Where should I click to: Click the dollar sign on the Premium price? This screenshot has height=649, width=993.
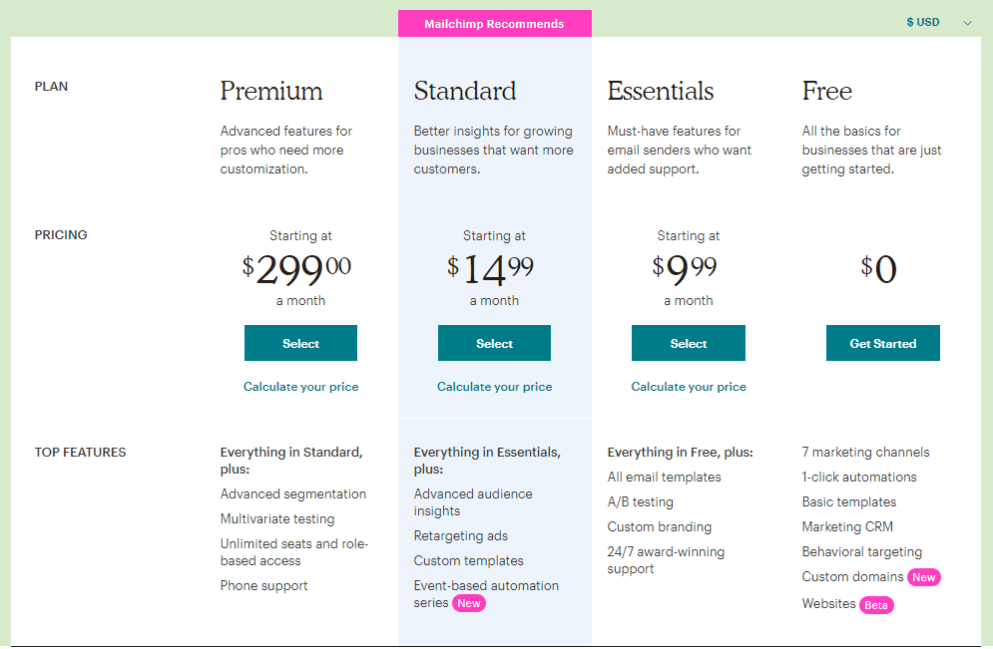(248, 266)
